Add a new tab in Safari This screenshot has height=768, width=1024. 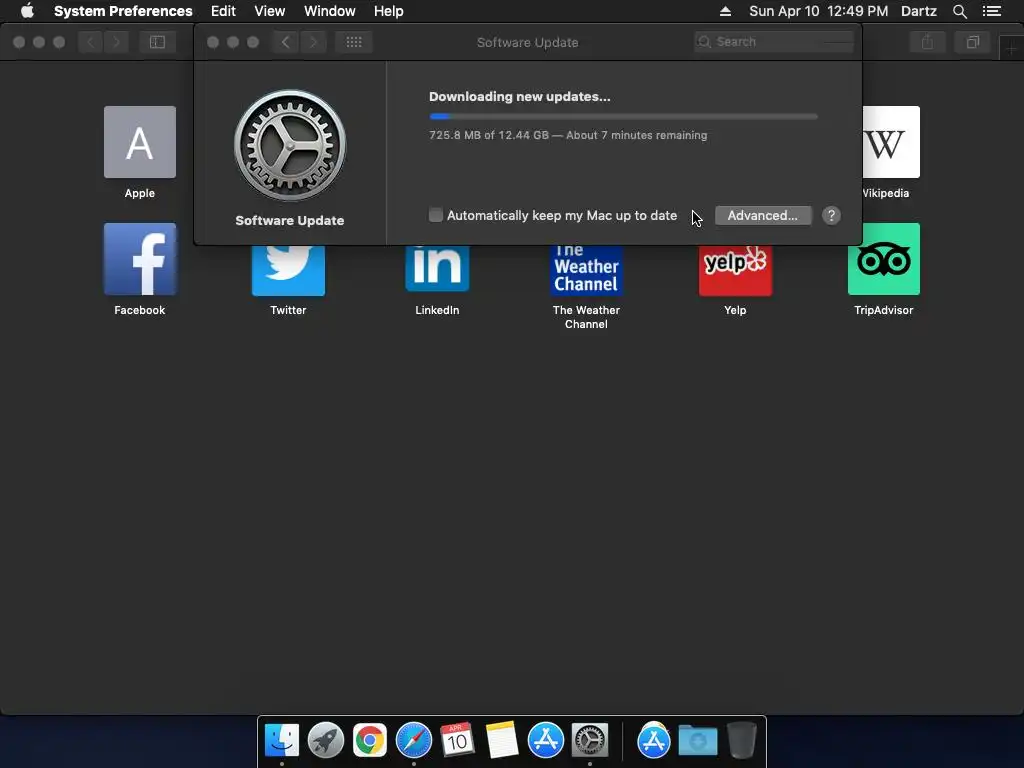(x=1012, y=49)
